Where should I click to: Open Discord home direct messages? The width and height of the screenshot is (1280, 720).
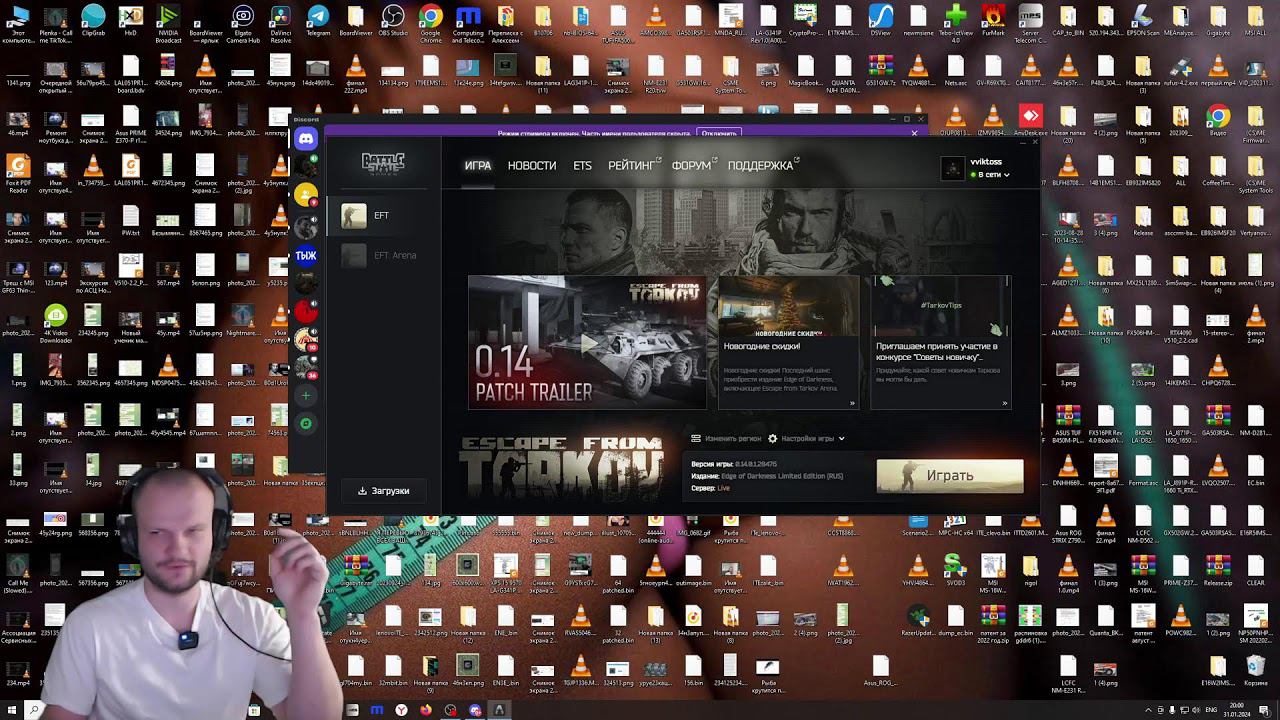306,139
